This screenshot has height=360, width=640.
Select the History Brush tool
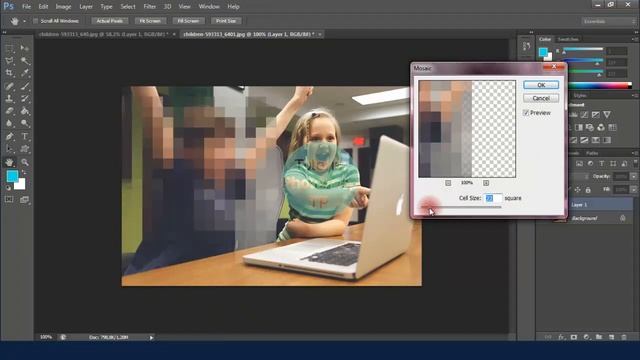(x=24, y=98)
